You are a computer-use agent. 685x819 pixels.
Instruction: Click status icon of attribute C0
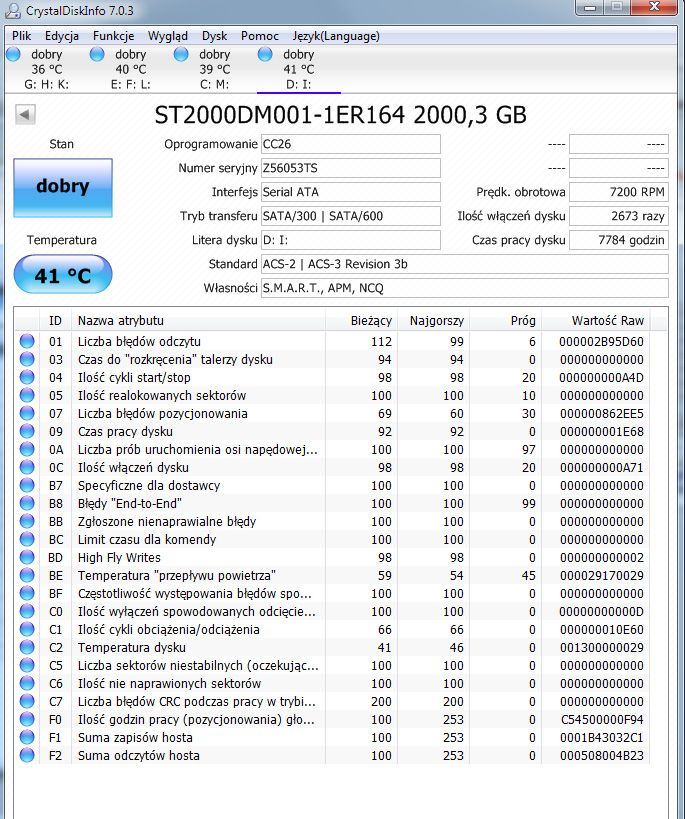(27, 612)
